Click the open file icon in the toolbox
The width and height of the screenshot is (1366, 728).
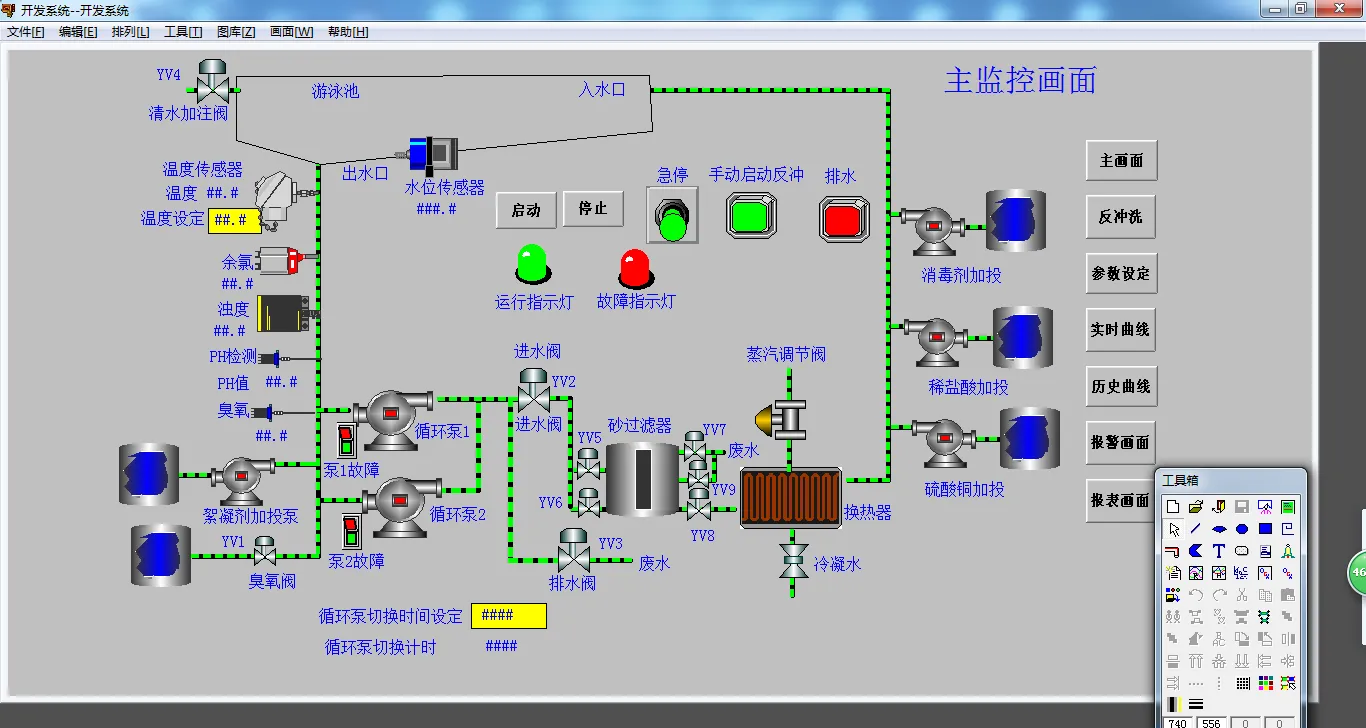click(x=1195, y=507)
